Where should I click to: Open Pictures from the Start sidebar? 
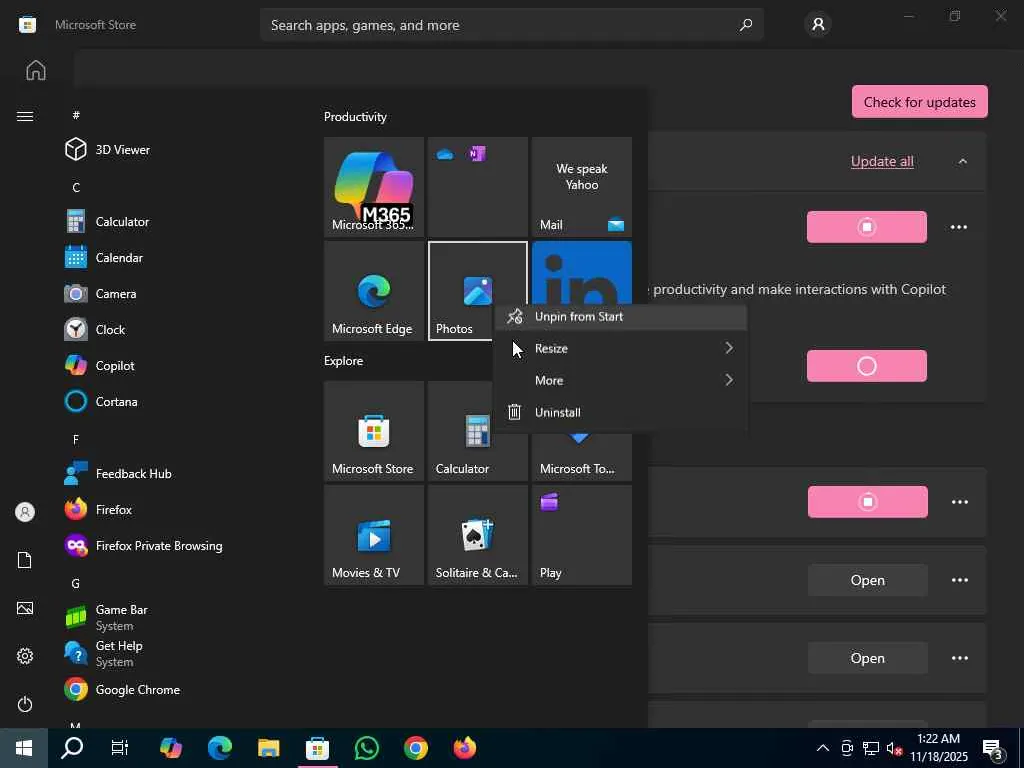click(25, 608)
